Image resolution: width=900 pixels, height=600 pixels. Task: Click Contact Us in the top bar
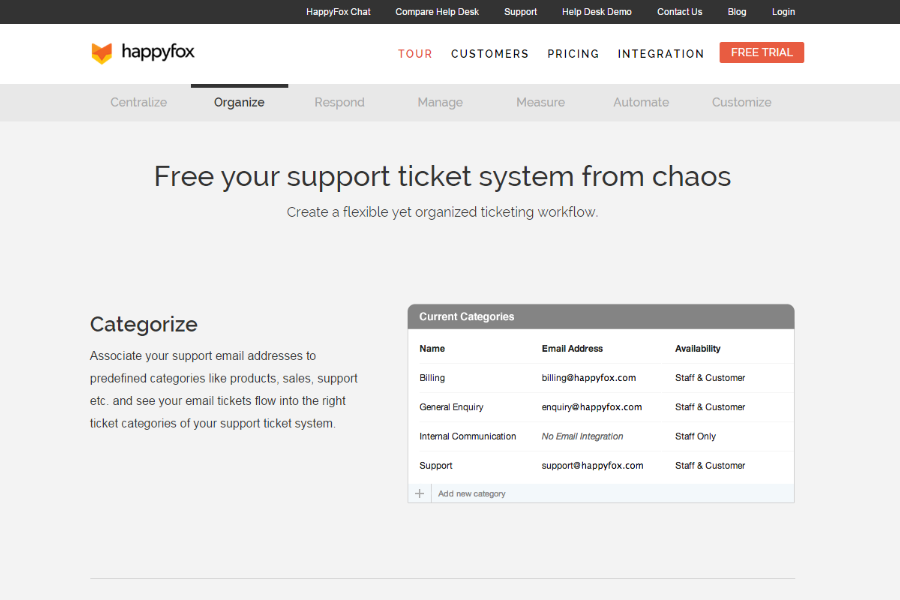point(679,12)
